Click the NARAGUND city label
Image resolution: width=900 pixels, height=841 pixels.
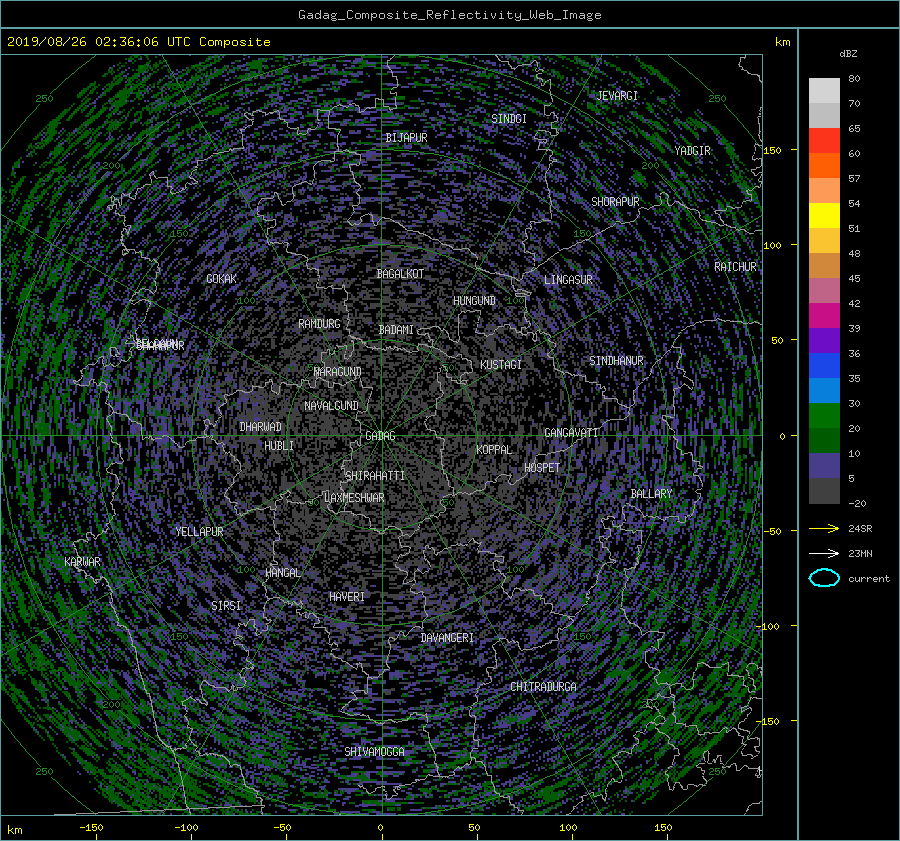pos(338,372)
